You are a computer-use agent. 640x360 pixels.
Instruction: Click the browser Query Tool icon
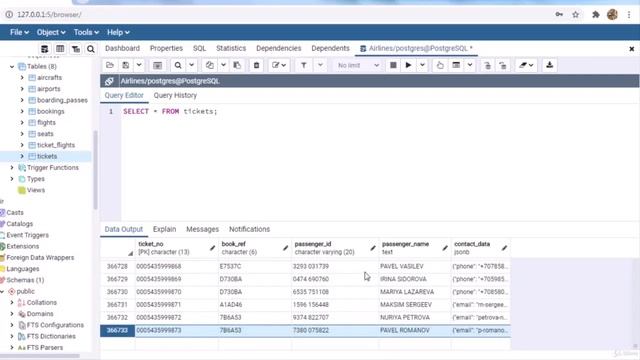click(x=44, y=49)
